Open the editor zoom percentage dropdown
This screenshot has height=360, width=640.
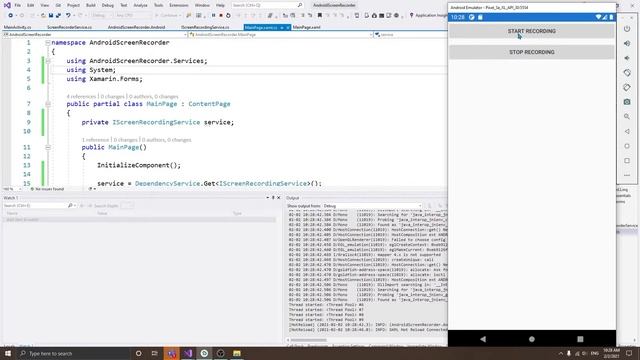tap(12, 189)
